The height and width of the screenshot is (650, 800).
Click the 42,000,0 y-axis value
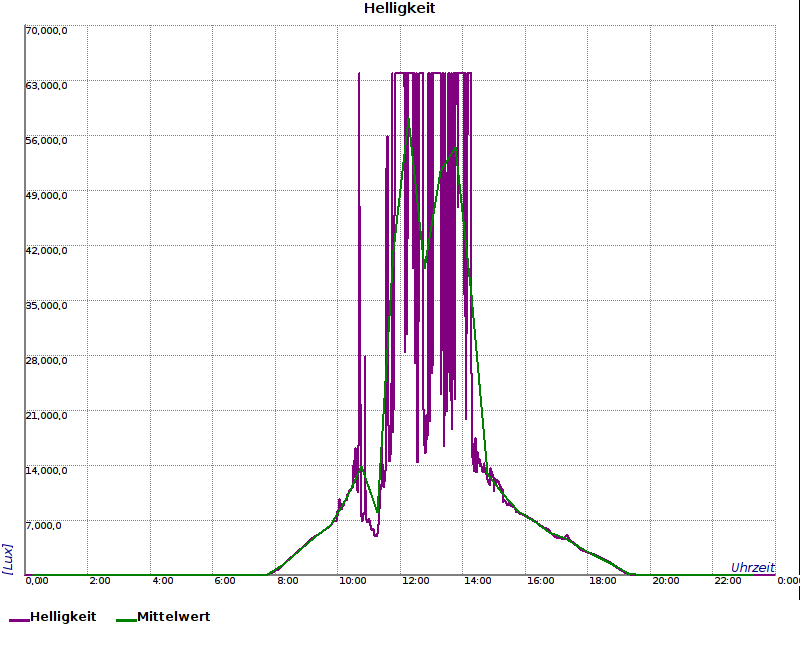[x=46, y=251]
